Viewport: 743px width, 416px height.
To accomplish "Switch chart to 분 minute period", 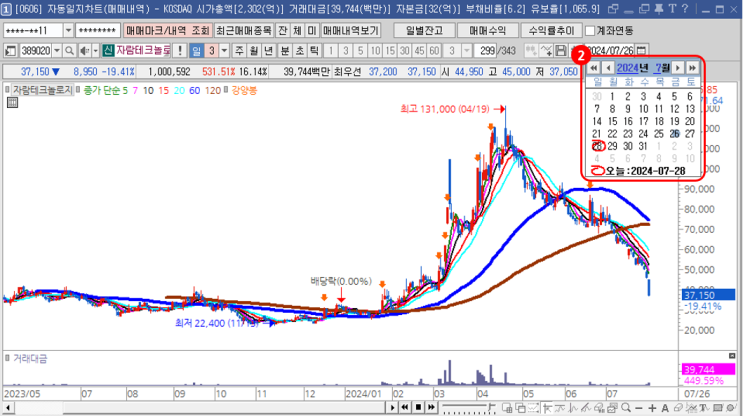I will (285, 50).
